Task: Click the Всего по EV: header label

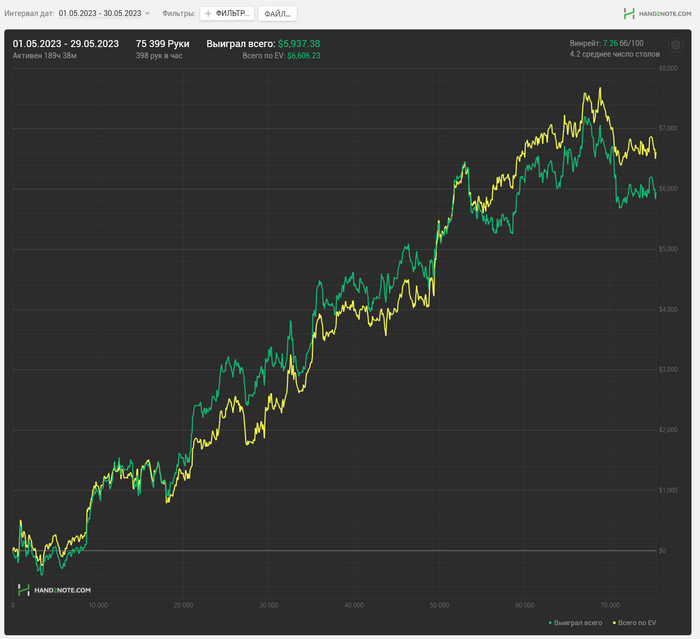Action: 264,56
